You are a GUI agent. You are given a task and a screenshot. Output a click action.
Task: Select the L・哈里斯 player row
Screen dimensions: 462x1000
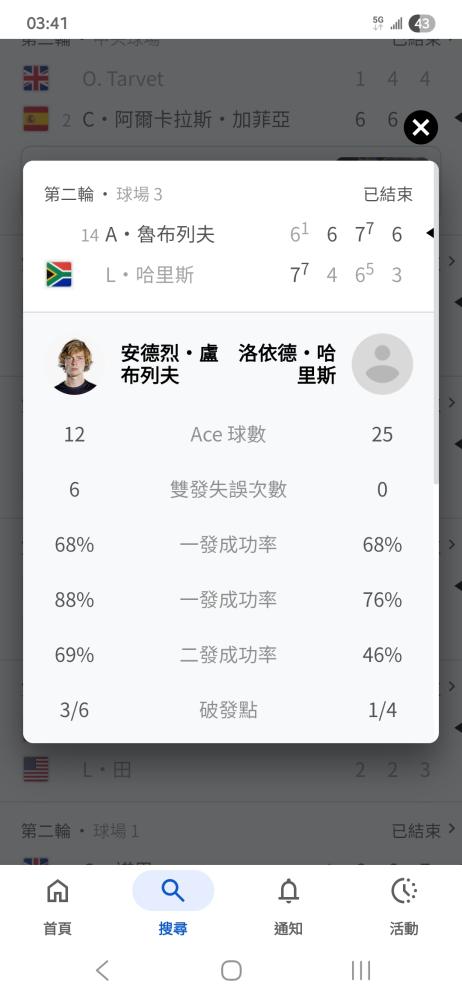point(230,275)
